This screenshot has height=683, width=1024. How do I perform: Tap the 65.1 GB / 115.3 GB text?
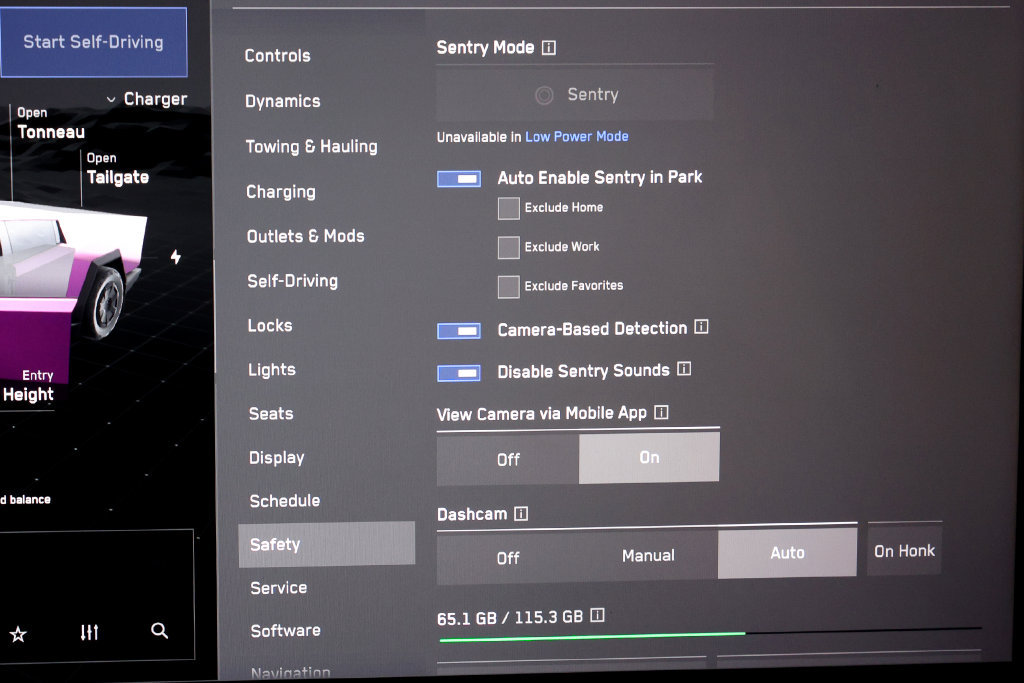pyautogui.click(x=509, y=618)
